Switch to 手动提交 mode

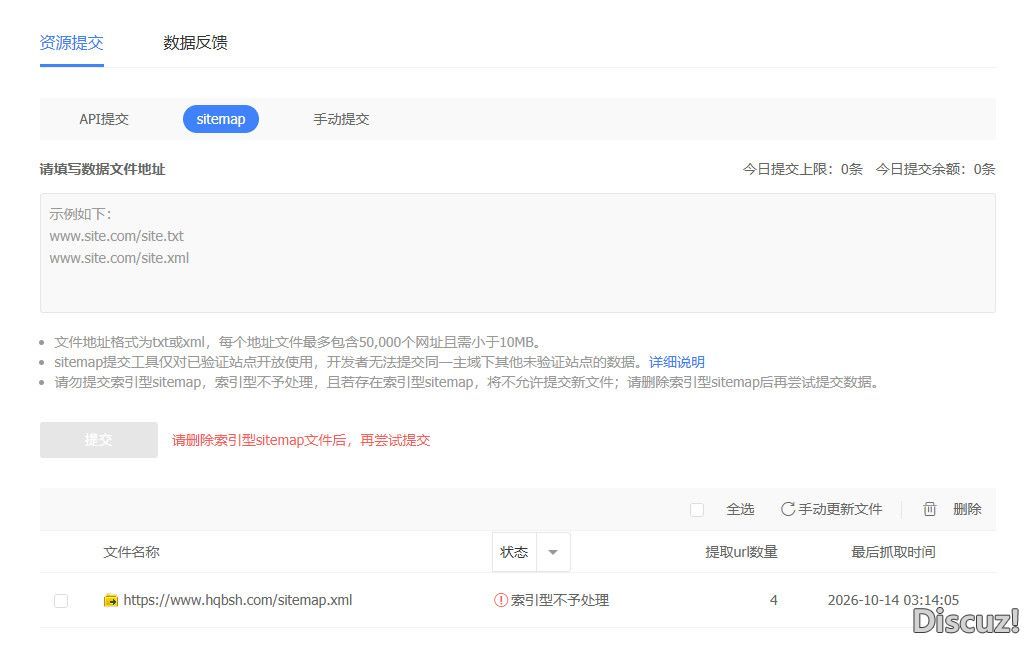(341, 119)
